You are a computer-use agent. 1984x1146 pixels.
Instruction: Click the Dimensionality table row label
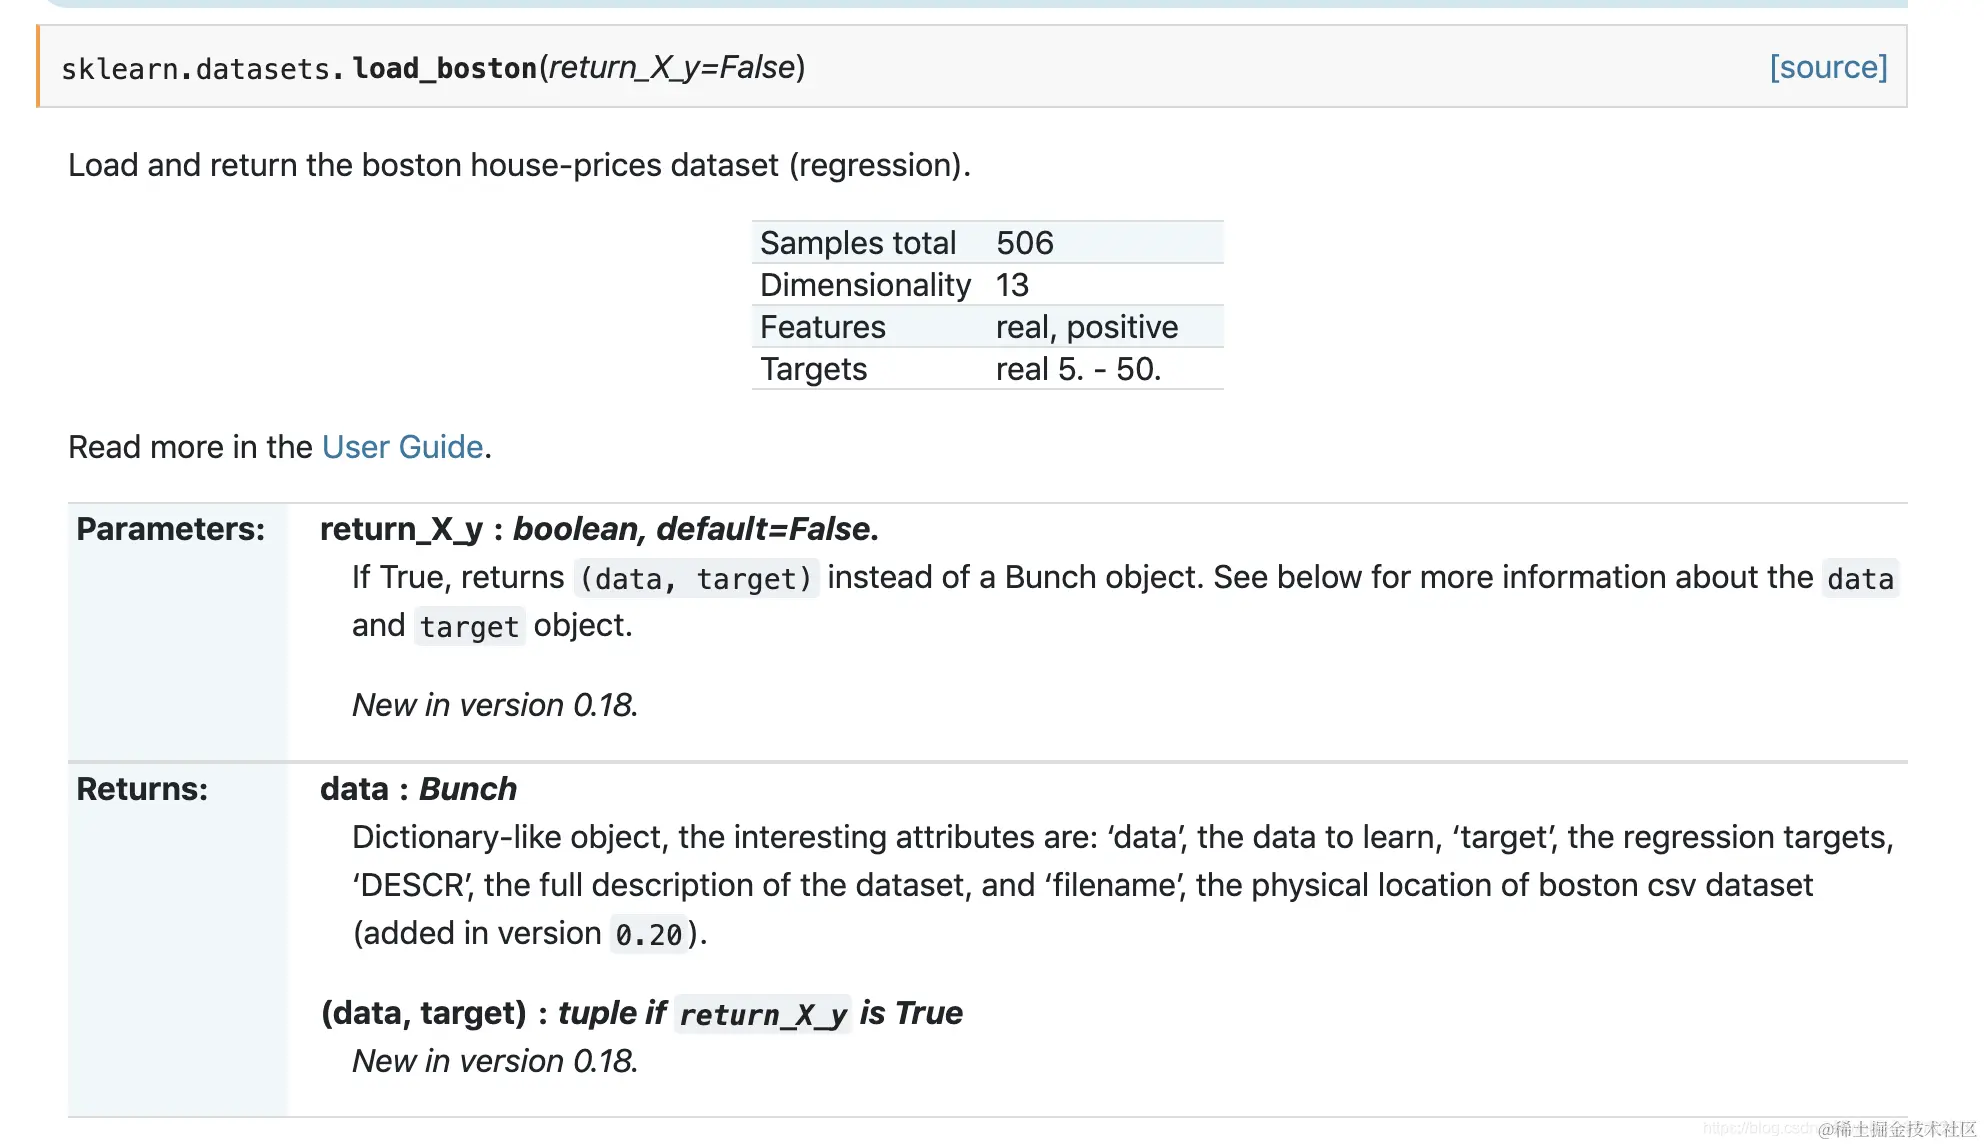tap(865, 285)
